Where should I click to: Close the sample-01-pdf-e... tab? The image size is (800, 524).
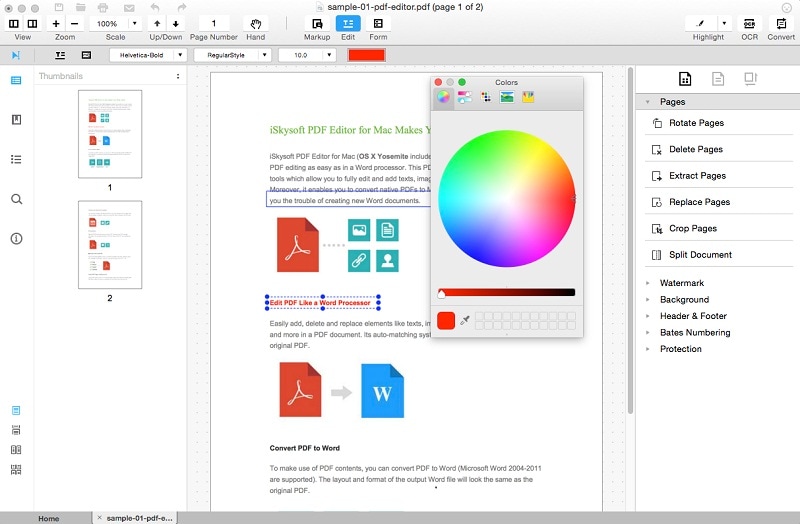click(x=99, y=517)
